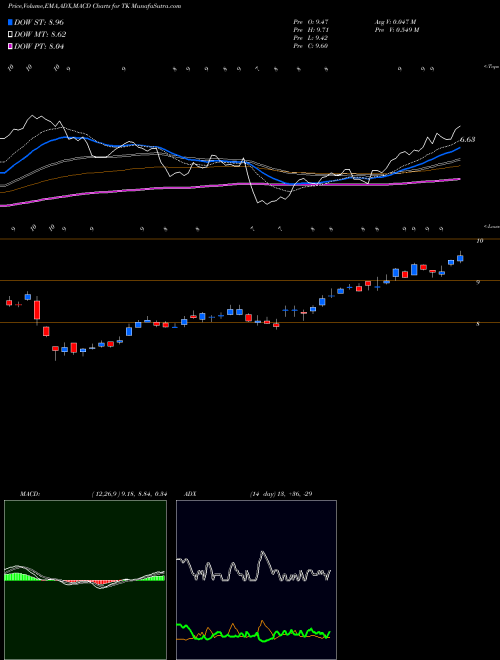500x660 pixels.
Task: Click the price axis label 10
Action: (x=479, y=241)
